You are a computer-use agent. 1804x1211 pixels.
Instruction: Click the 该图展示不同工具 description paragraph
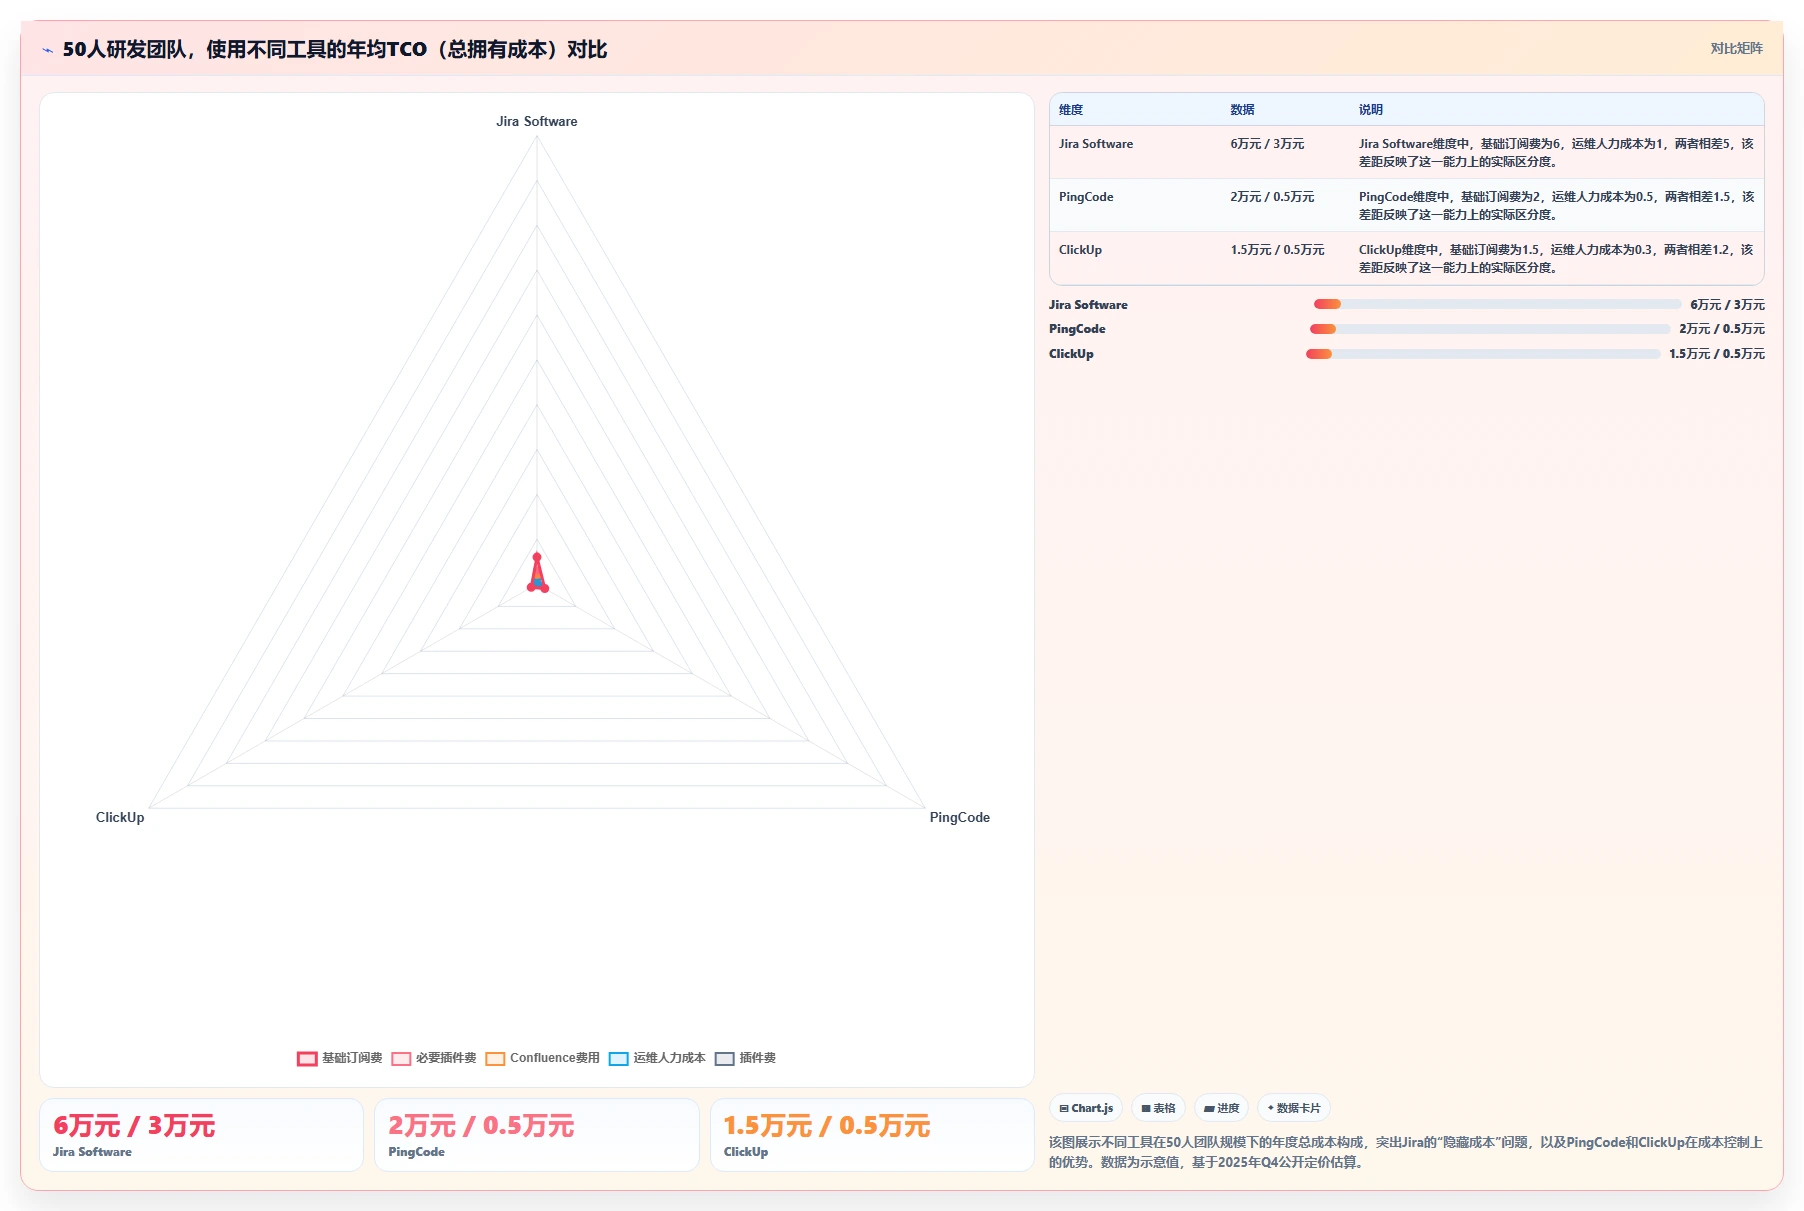(1406, 1152)
